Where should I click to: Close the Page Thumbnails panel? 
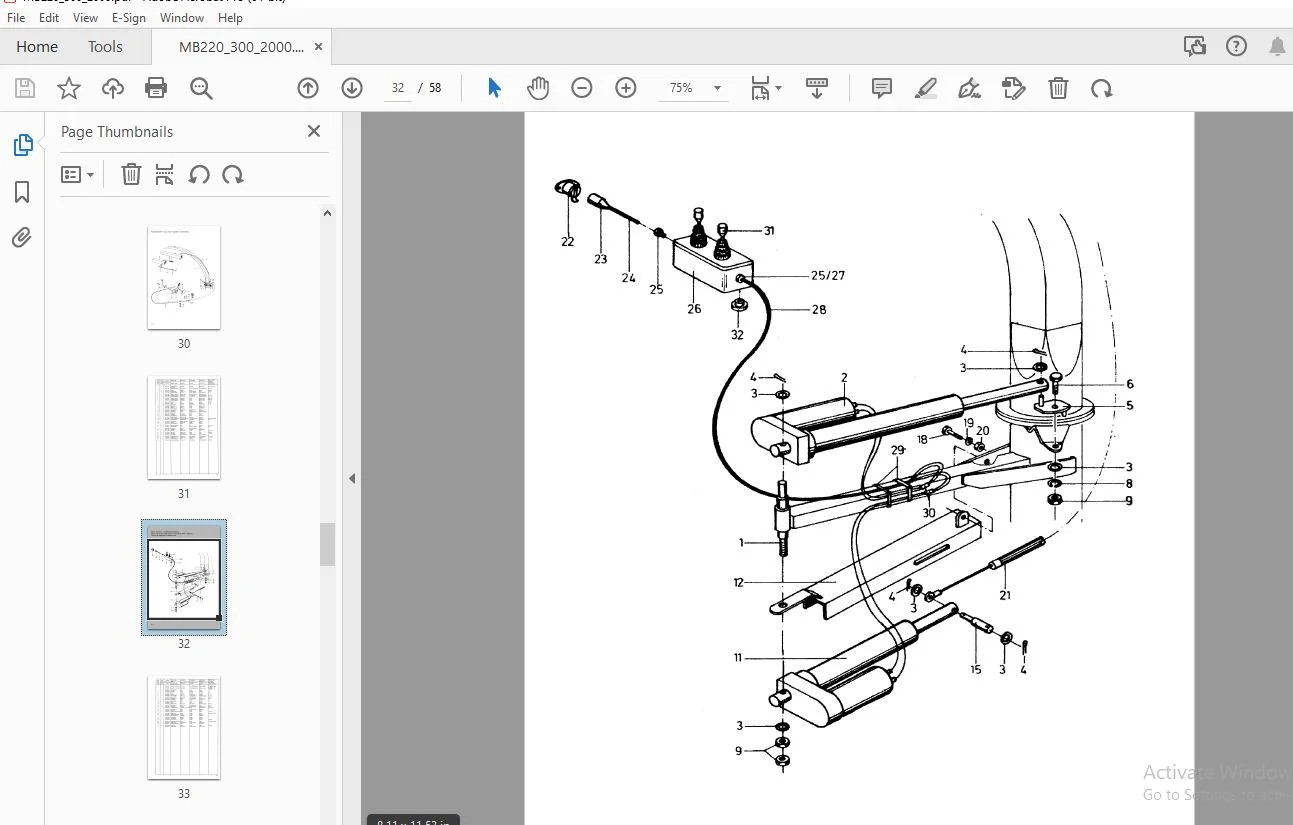point(314,131)
